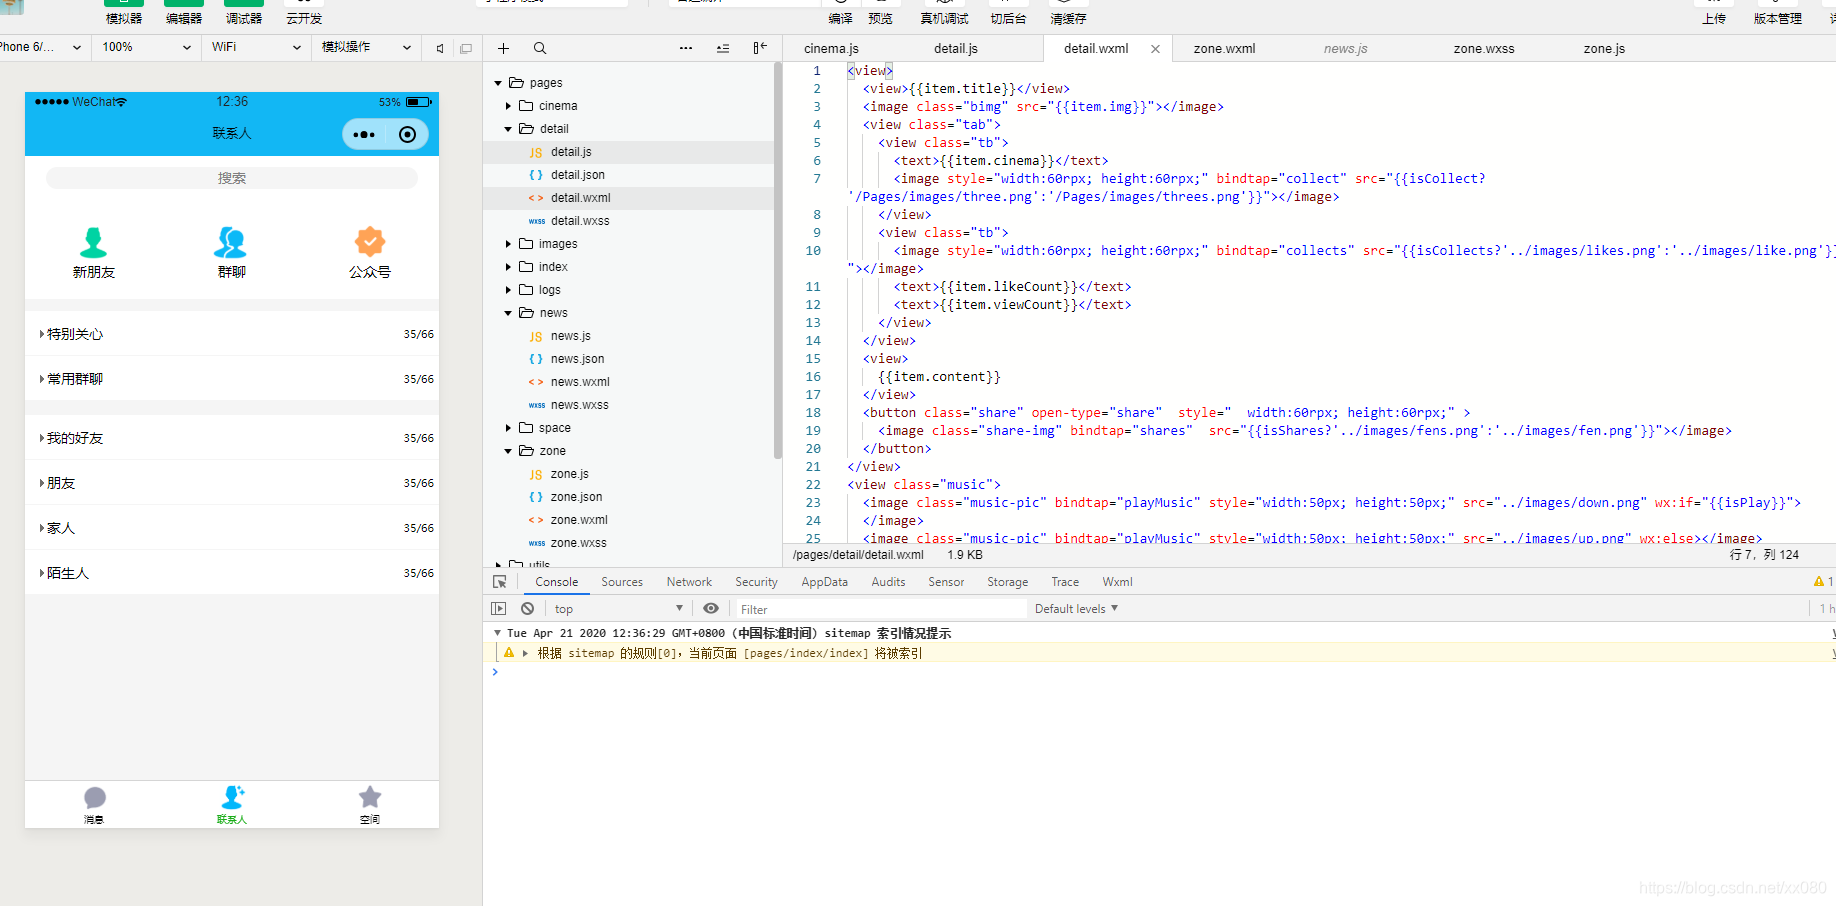The width and height of the screenshot is (1836, 906).
Task: Collapse the detail folder
Action: point(508,129)
